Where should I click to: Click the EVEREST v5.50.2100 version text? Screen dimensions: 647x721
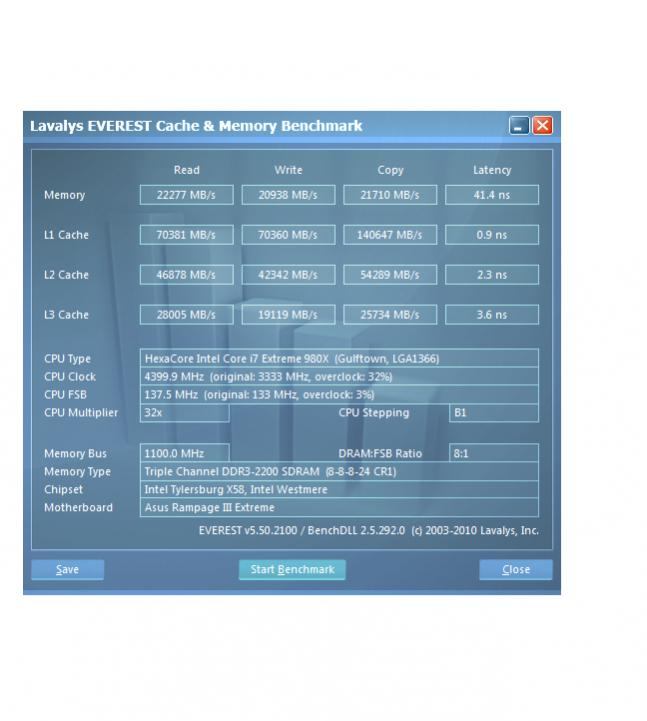pyautogui.click(x=368, y=531)
